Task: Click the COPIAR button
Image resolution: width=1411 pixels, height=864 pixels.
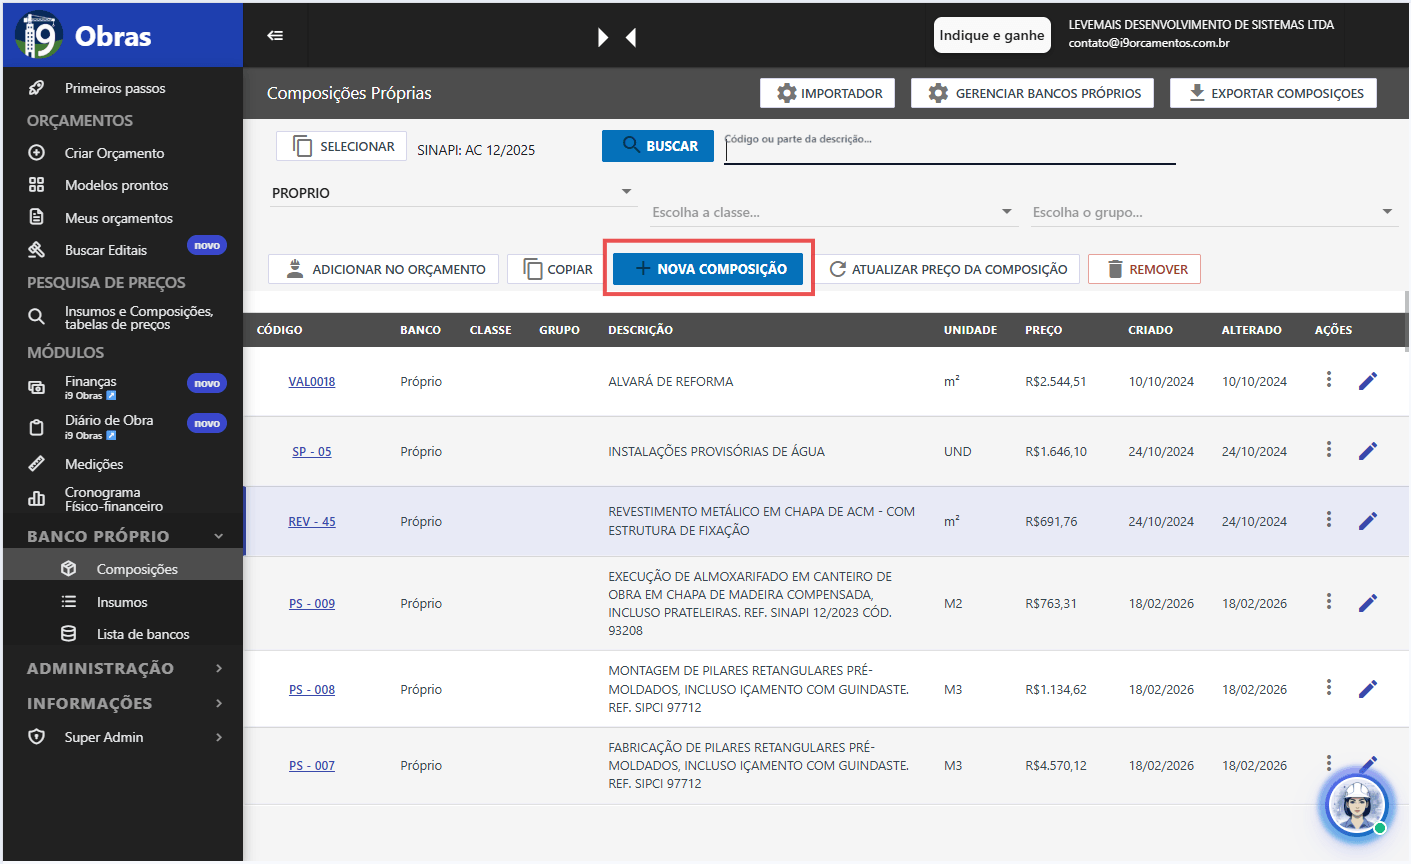Action: (557, 269)
